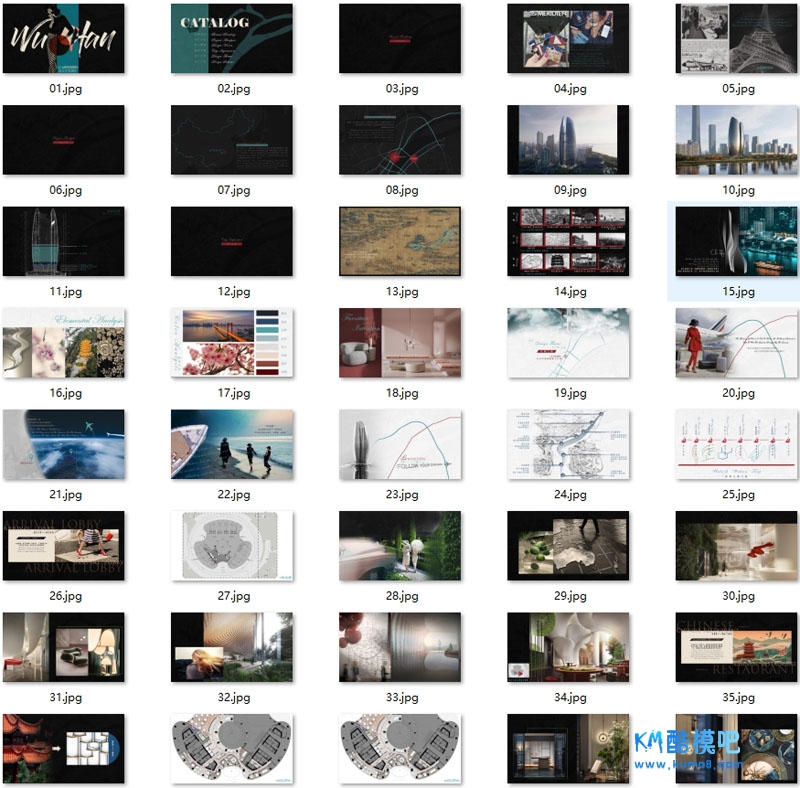Open the 13.jpg antique map thumbnail
The image size is (800, 788).
[400, 241]
